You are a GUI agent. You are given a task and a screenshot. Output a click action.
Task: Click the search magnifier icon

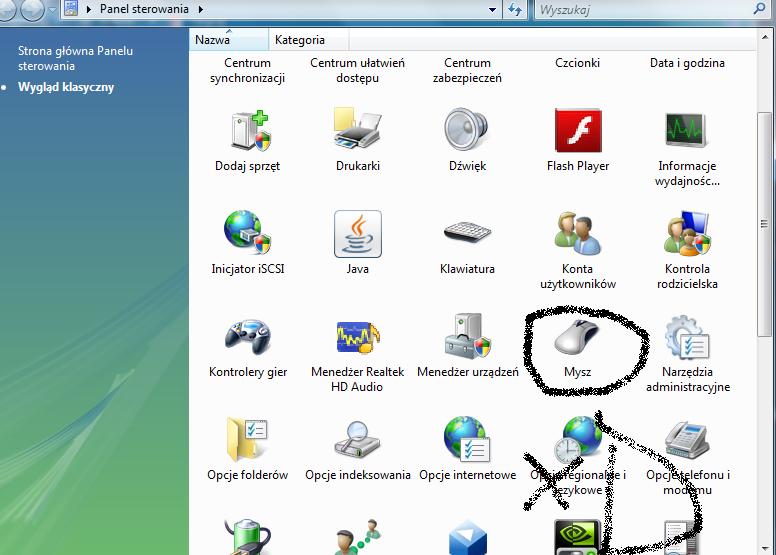[x=759, y=8]
